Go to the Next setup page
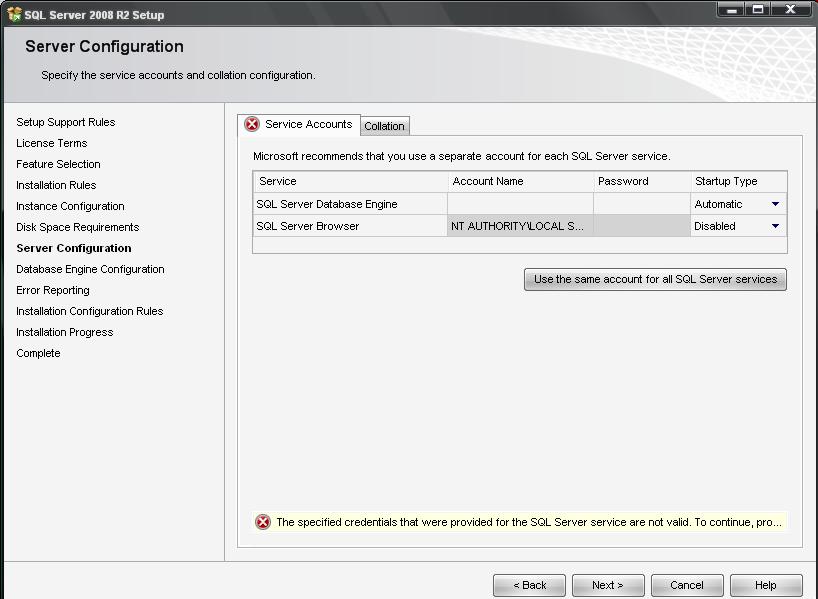818x599 pixels. click(607, 585)
